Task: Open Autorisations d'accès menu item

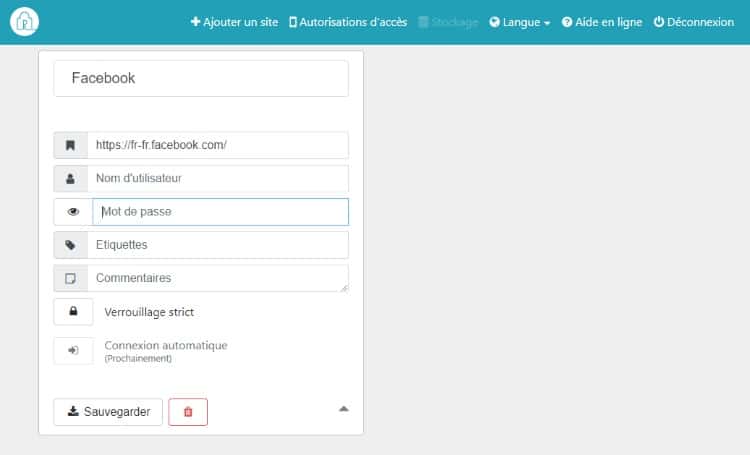Action: 348,22
